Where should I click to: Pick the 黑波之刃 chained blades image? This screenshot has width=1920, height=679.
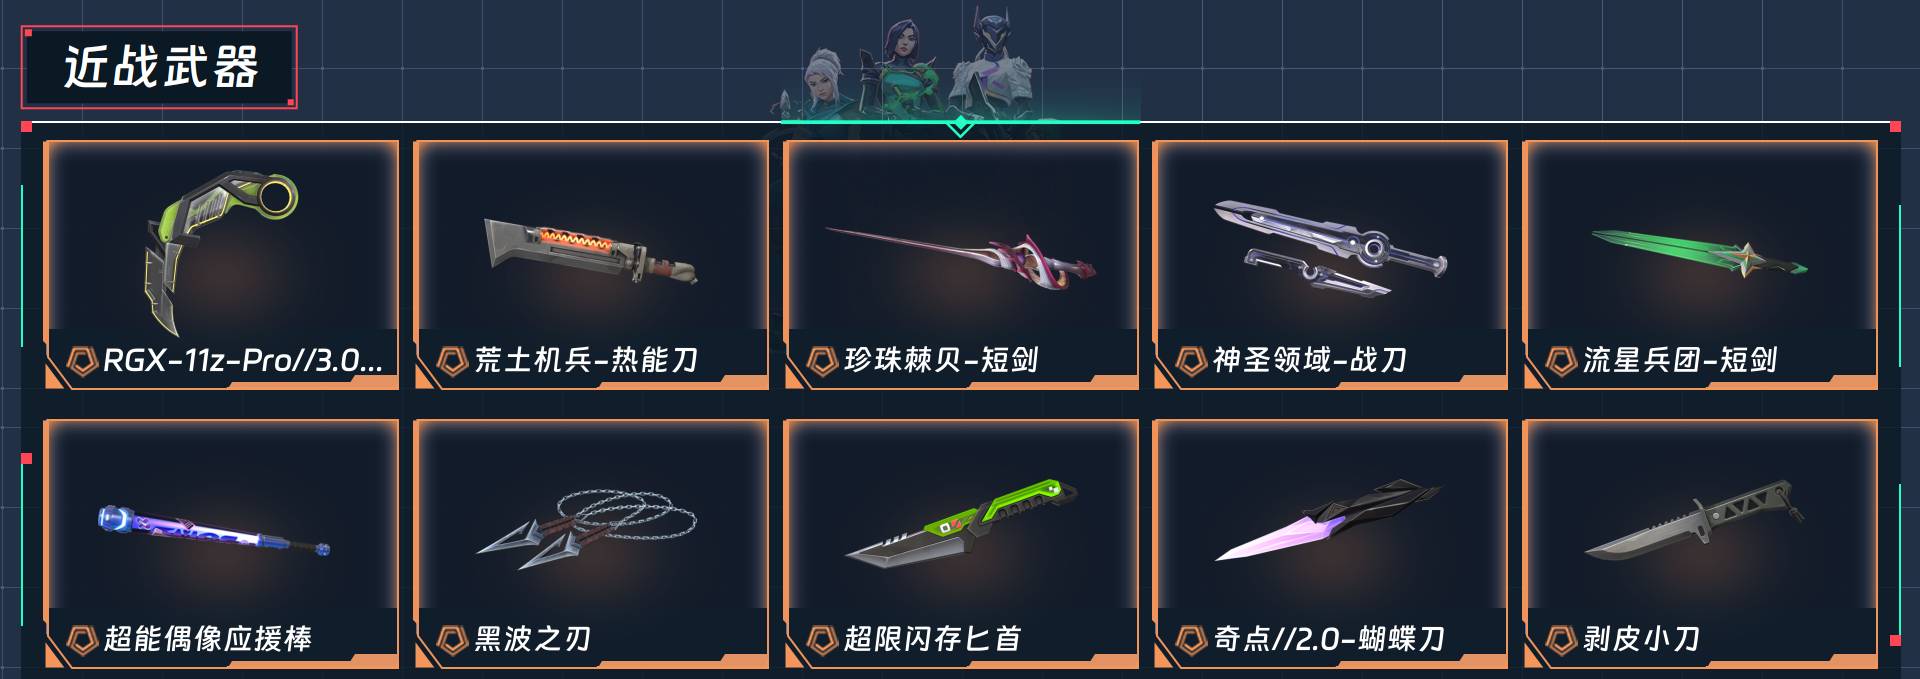pyautogui.click(x=586, y=528)
